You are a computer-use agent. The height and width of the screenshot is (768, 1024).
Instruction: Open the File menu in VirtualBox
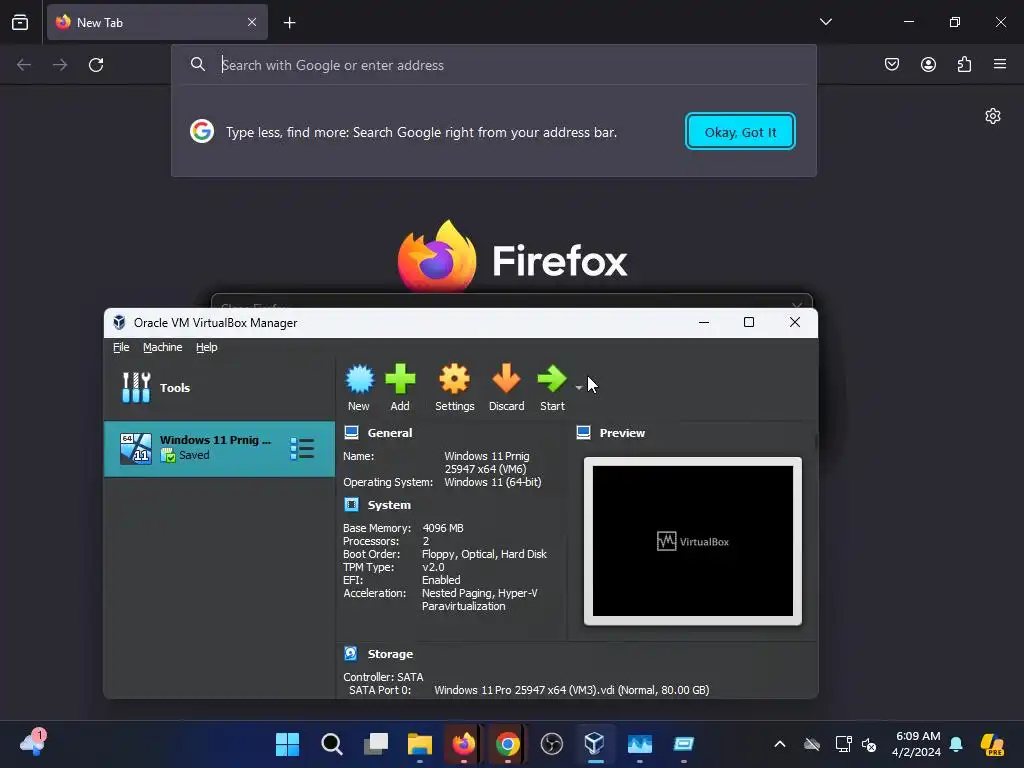(121, 347)
